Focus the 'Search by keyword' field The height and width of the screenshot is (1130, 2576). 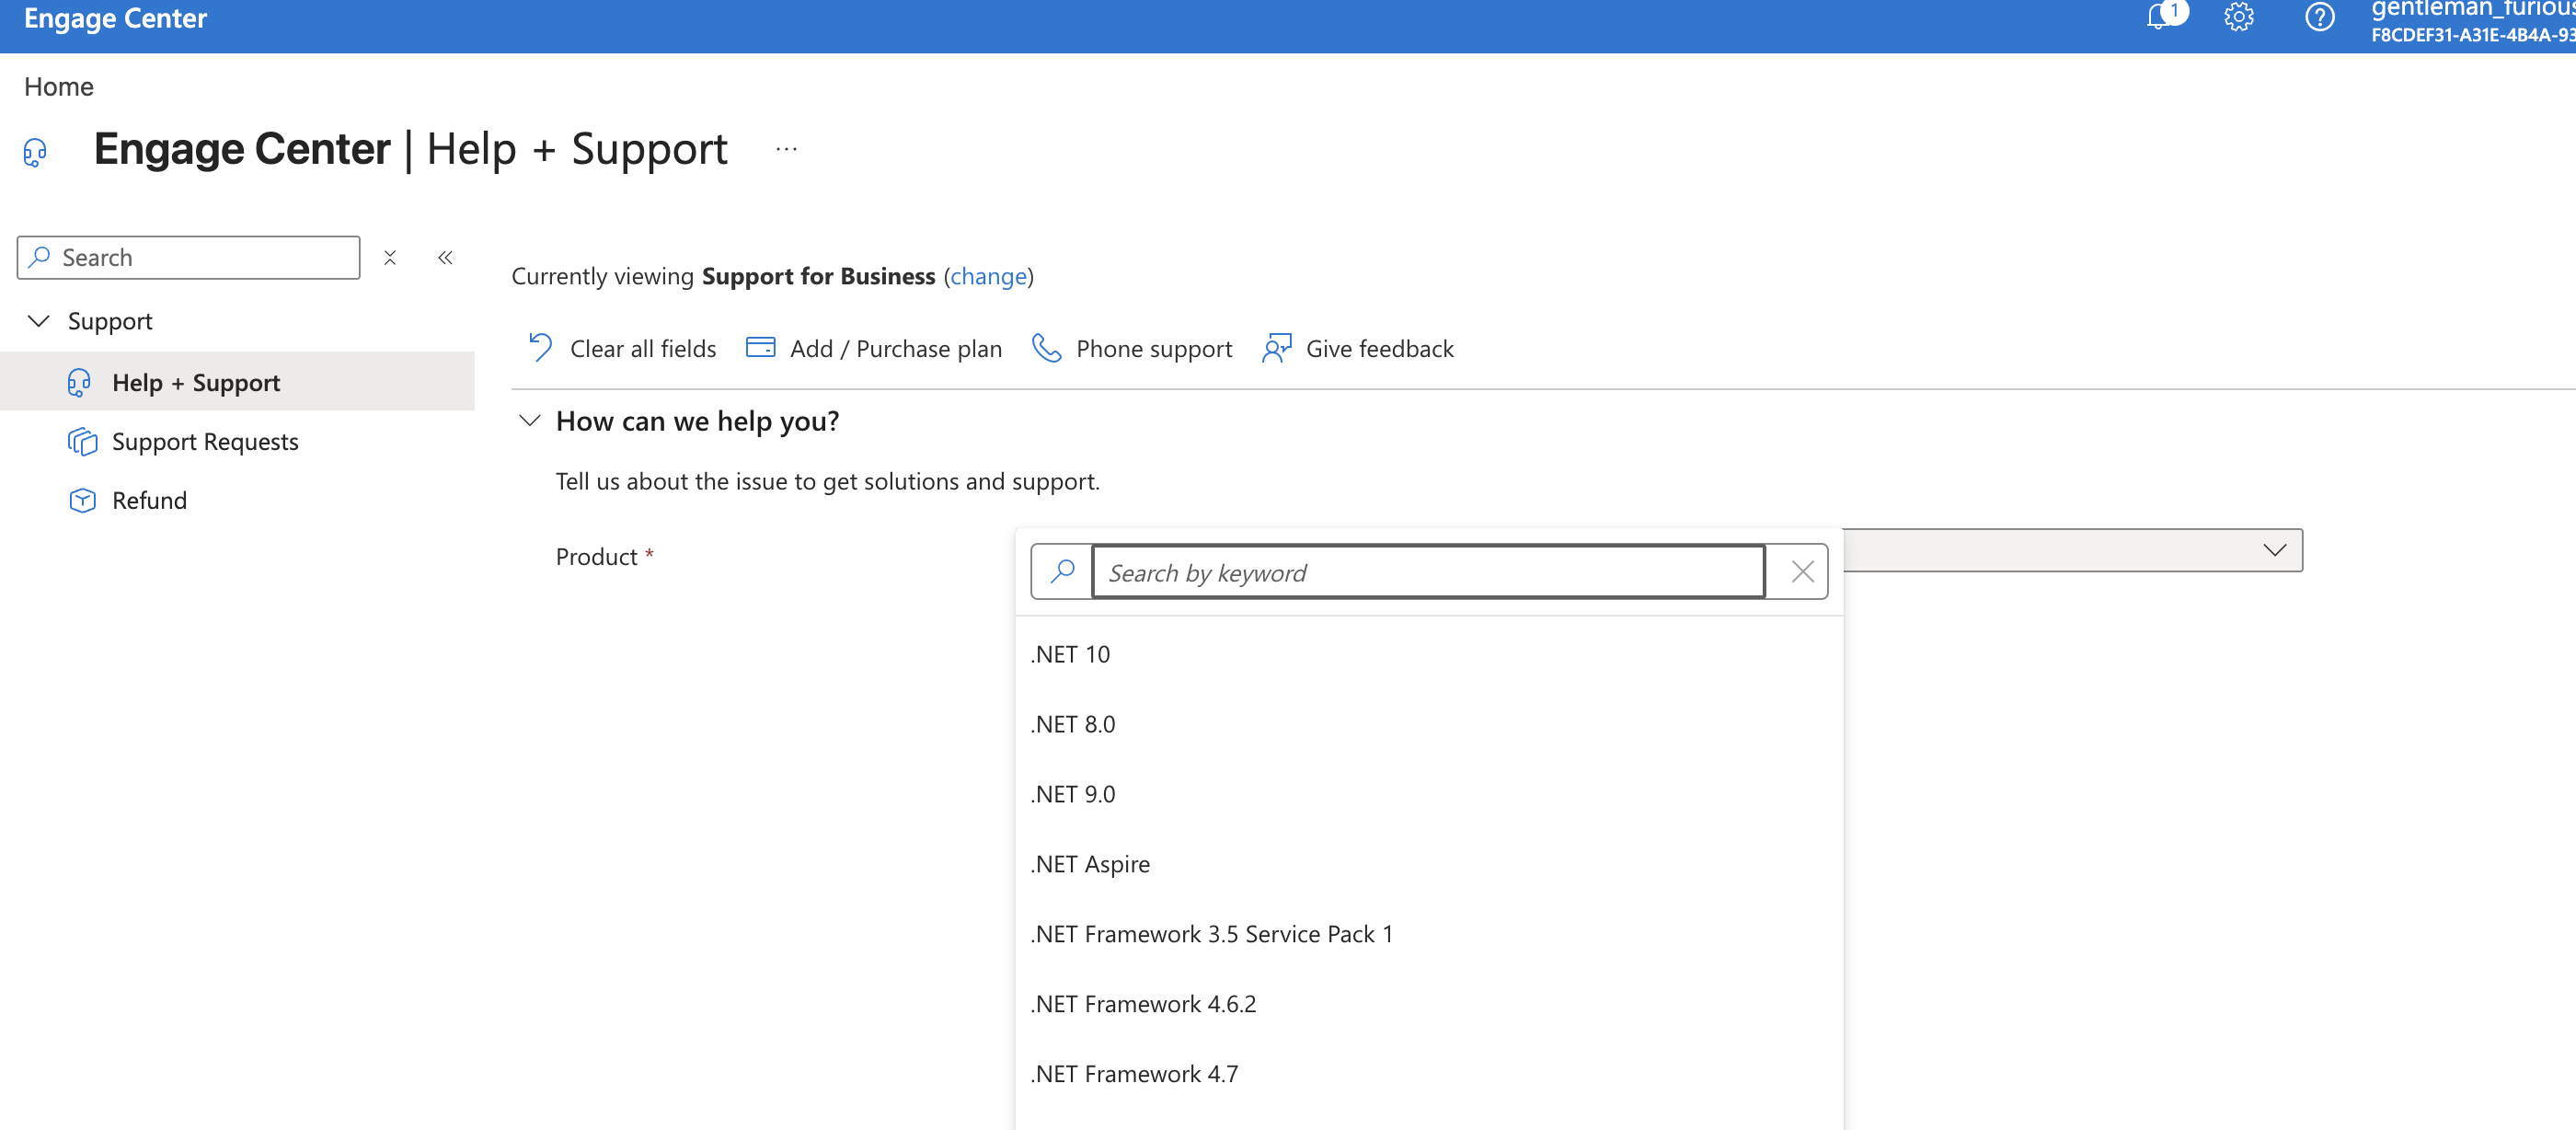tap(1428, 571)
